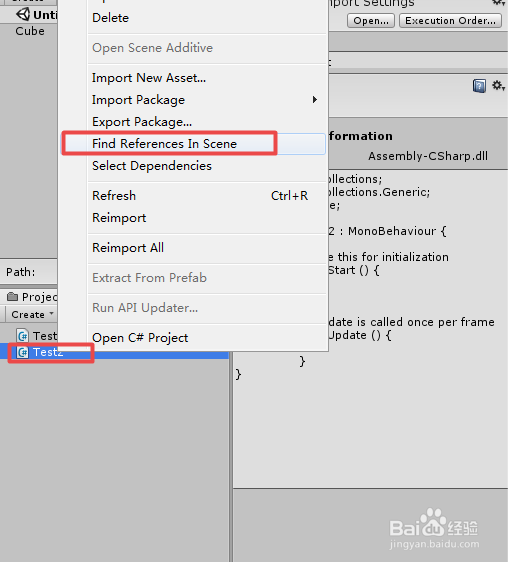Open the inspector gear settings icon

pyautogui.click(x=498, y=86)
